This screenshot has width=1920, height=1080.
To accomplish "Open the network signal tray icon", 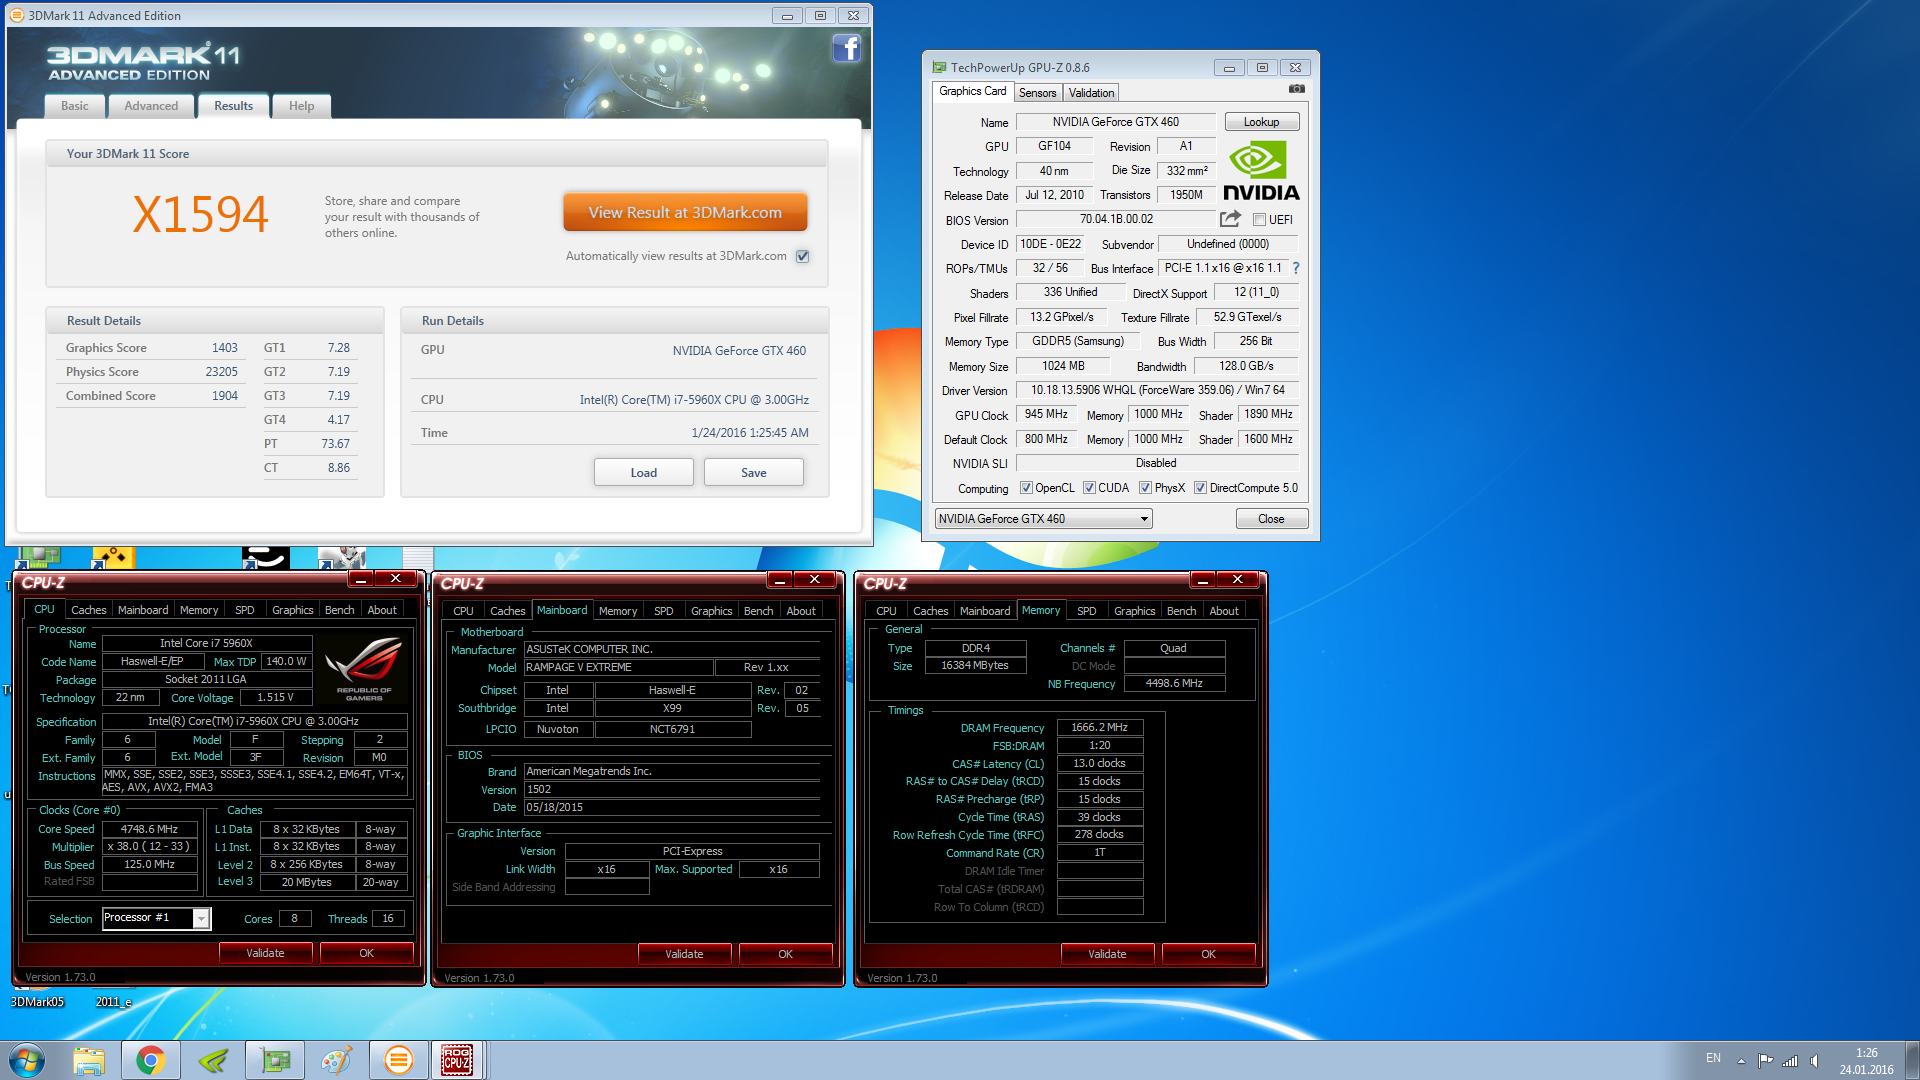I will 1790,1060.
